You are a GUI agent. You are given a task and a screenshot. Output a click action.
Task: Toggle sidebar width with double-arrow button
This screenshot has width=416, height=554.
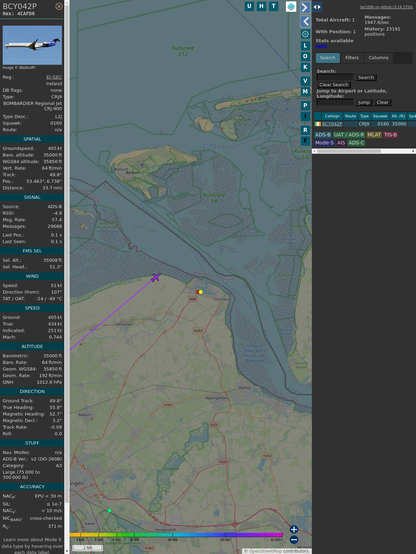pyautogui.click(x=317, y=7)
